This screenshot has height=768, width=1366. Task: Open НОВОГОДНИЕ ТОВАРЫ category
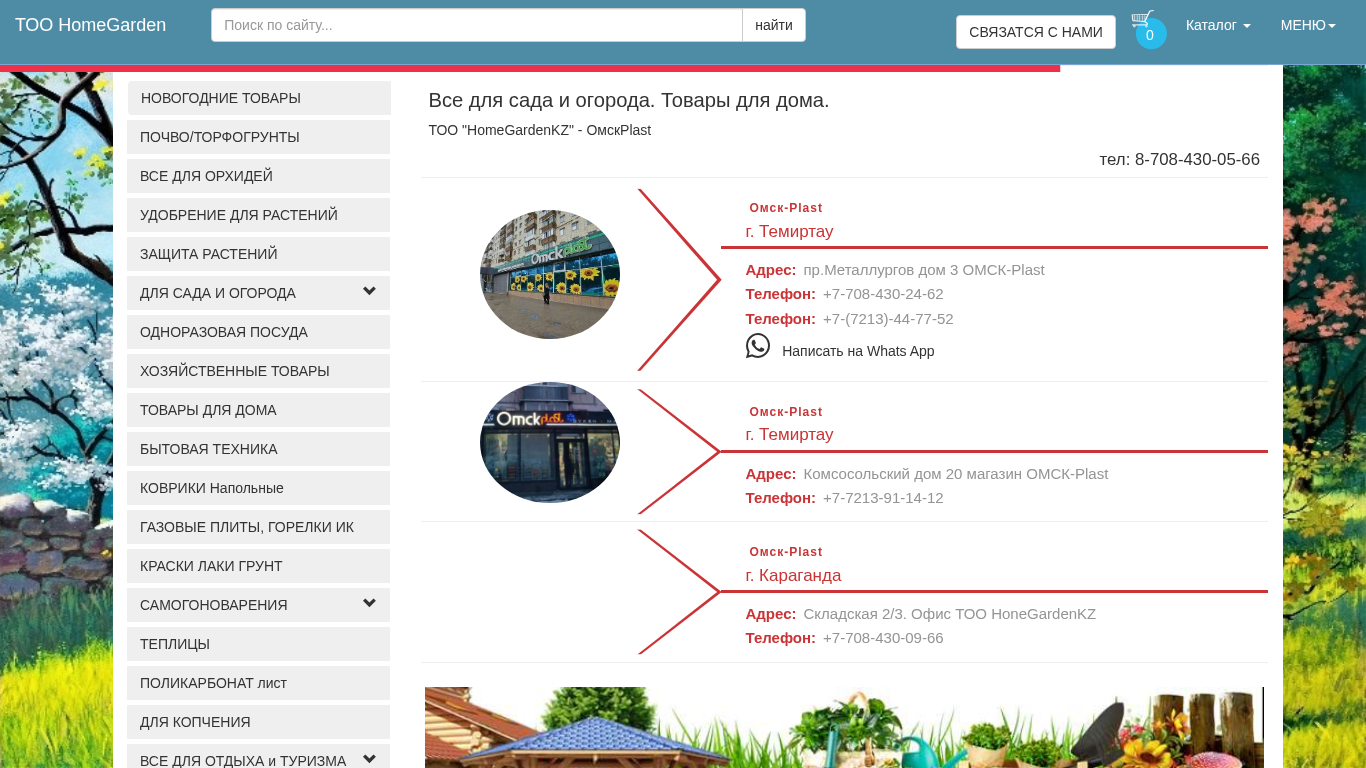[x=259, y=98]
